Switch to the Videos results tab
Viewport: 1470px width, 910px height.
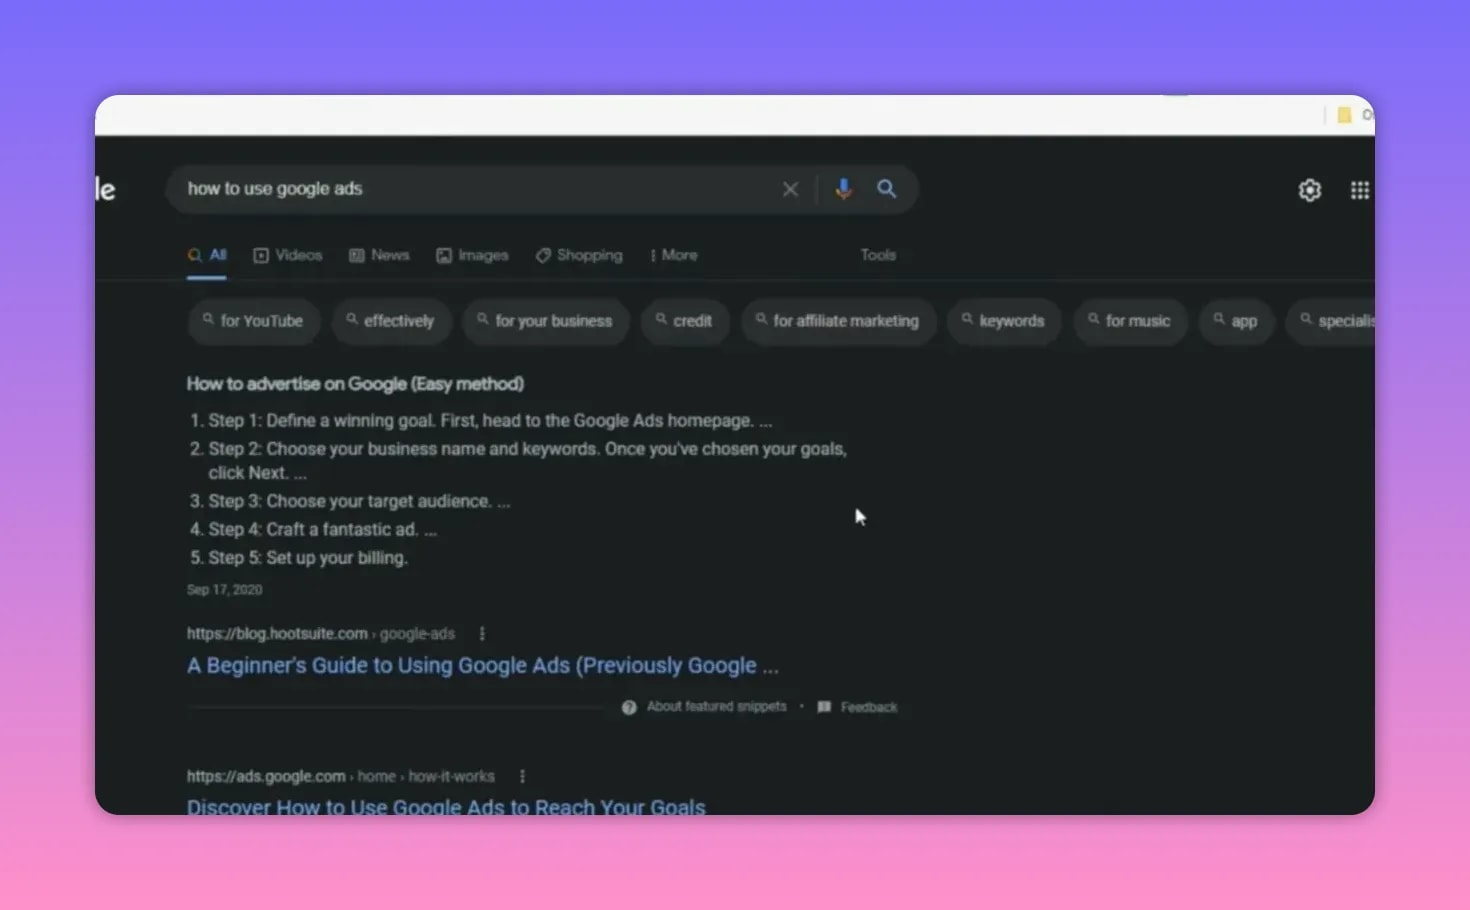287,255
